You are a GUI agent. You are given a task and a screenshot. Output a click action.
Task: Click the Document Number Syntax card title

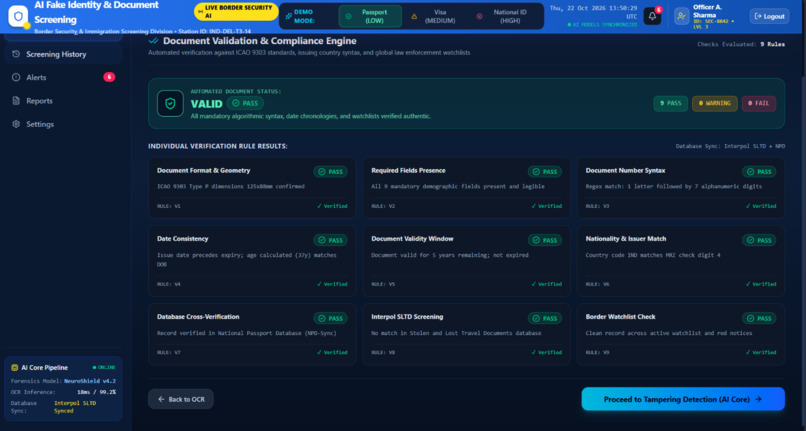click(x=626, y=170)
